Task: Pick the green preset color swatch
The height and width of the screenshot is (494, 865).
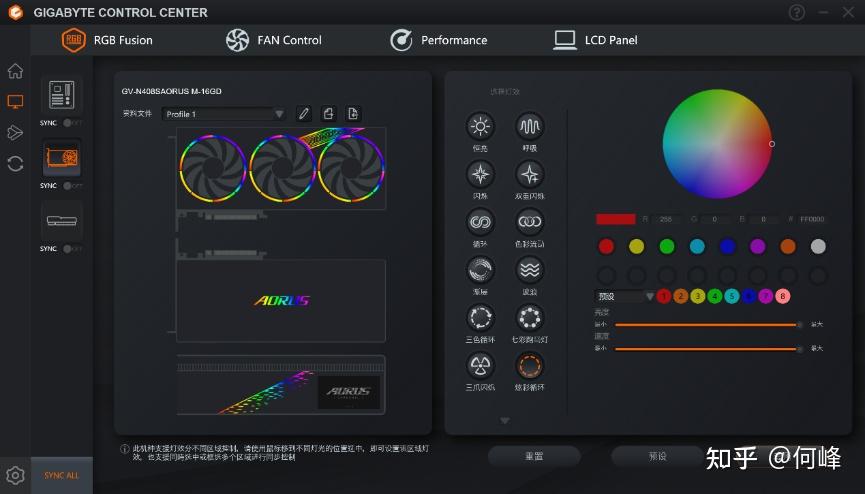Action: 667,246
